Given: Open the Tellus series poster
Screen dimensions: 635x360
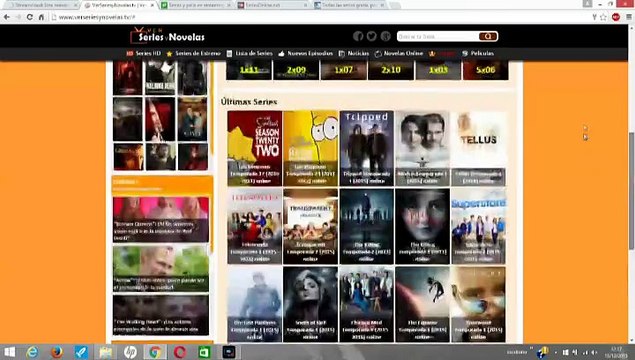Looking at the screenshot, I should click(x=478, y=149).
